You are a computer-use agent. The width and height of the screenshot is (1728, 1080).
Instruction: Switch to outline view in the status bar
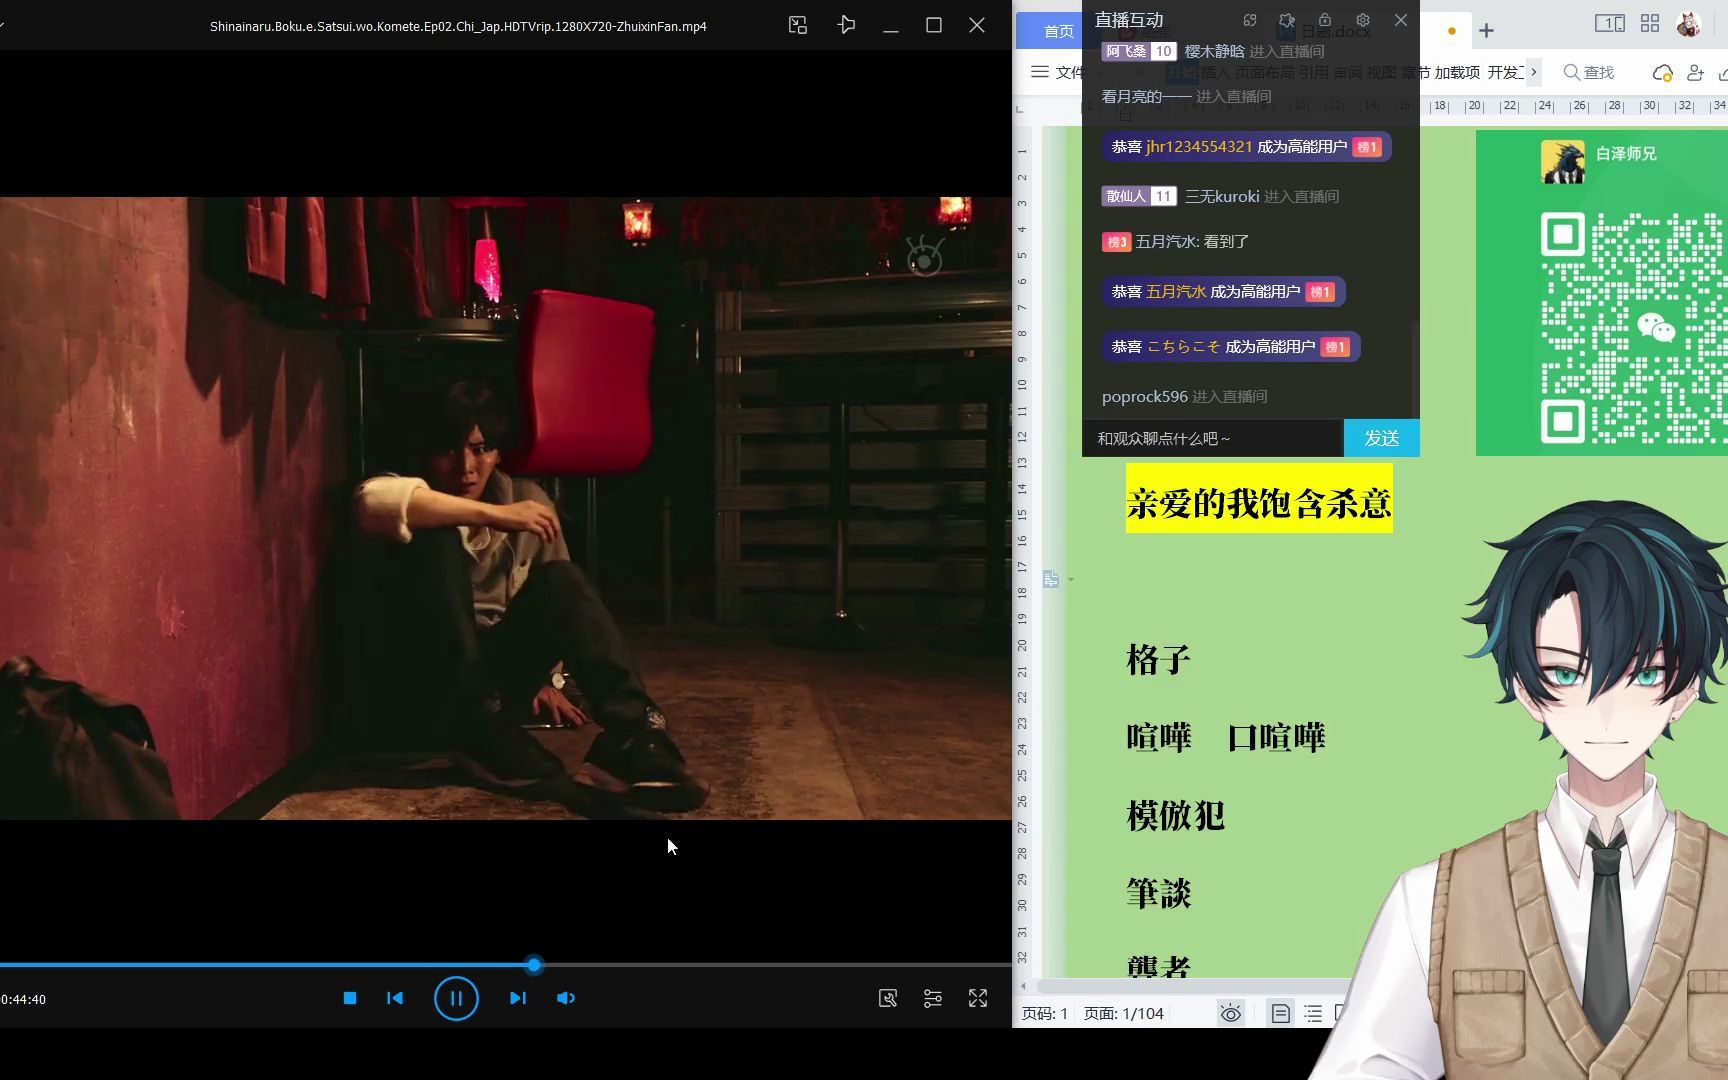coord(1313,1013)
